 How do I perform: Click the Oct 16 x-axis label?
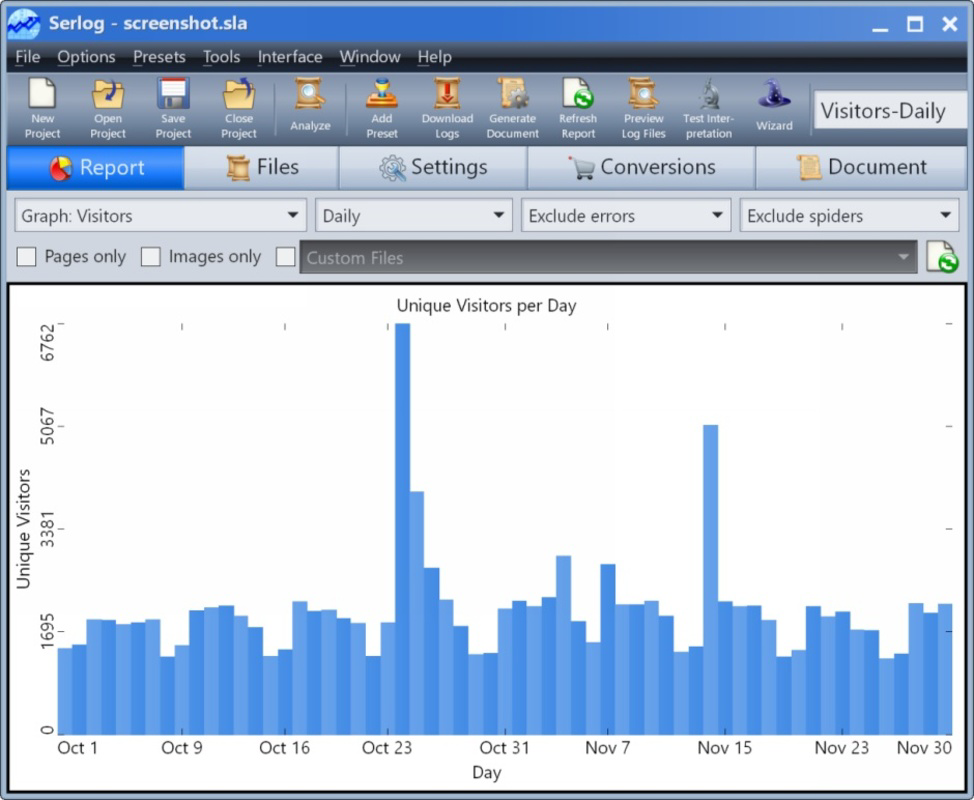284,748
